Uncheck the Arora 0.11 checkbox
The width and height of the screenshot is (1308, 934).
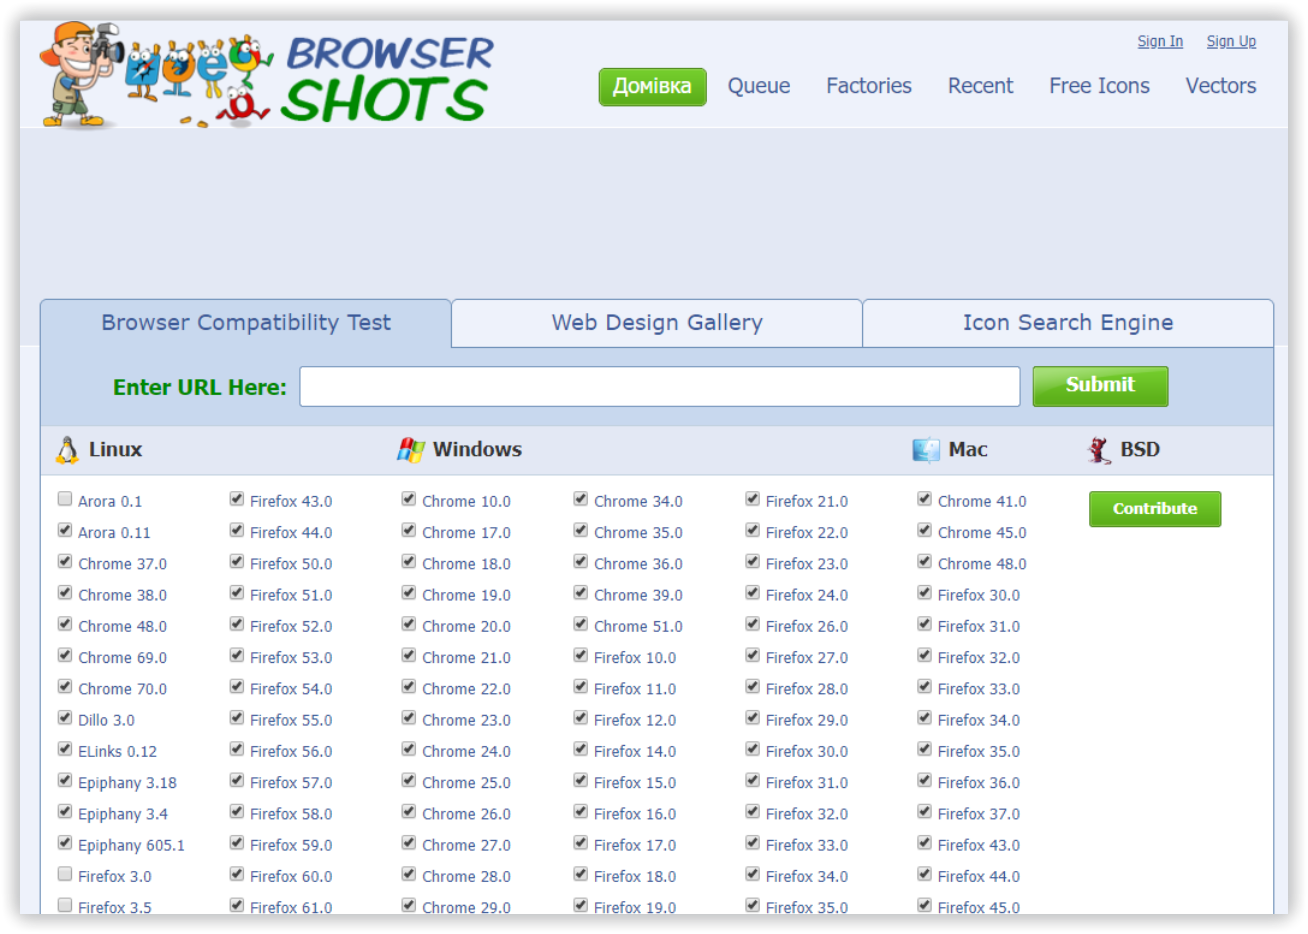(65, 530)
